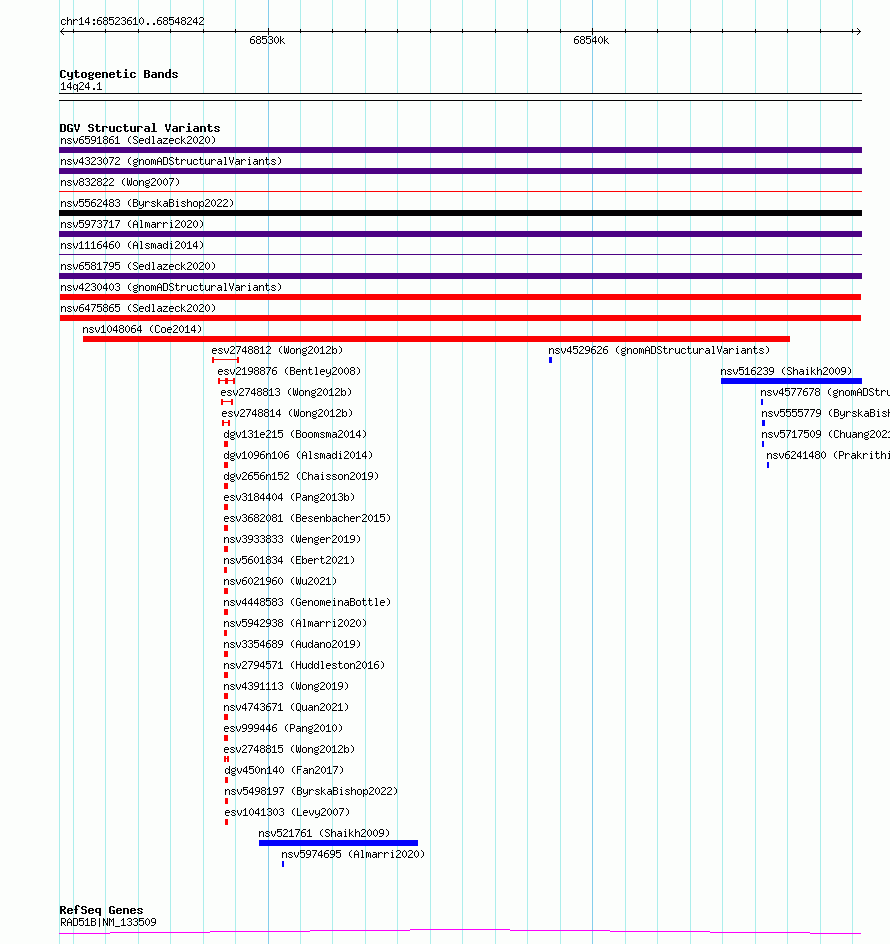Viewport: 890px width, 944px height.
Task: Open nsv4323072 (gnomADStructuralVariants) variant entry
Action: 171,161
